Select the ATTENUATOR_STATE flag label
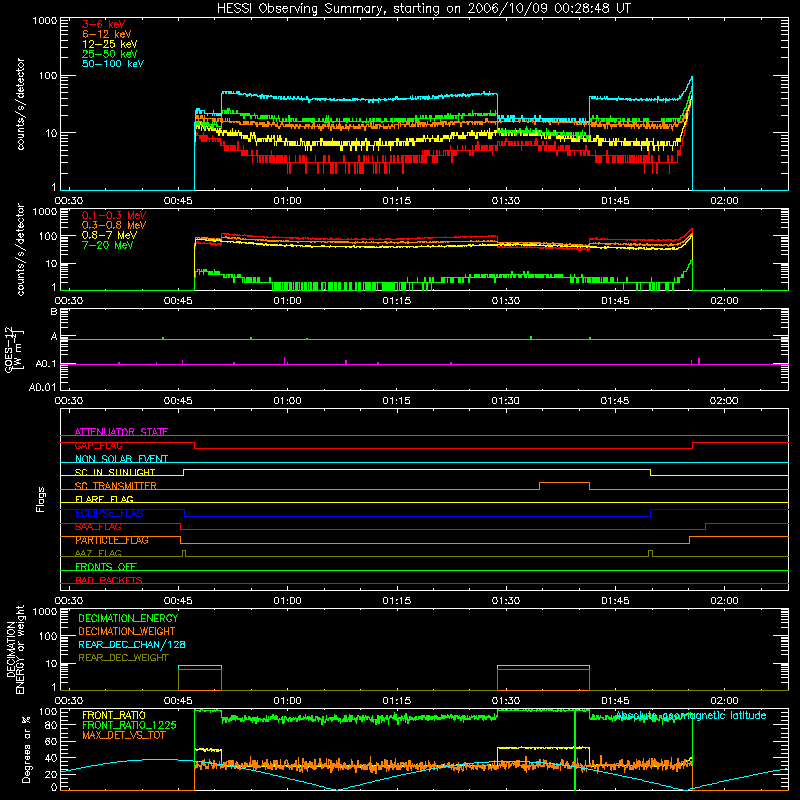This screenshot has height=800, width=800. pos(121,432)
